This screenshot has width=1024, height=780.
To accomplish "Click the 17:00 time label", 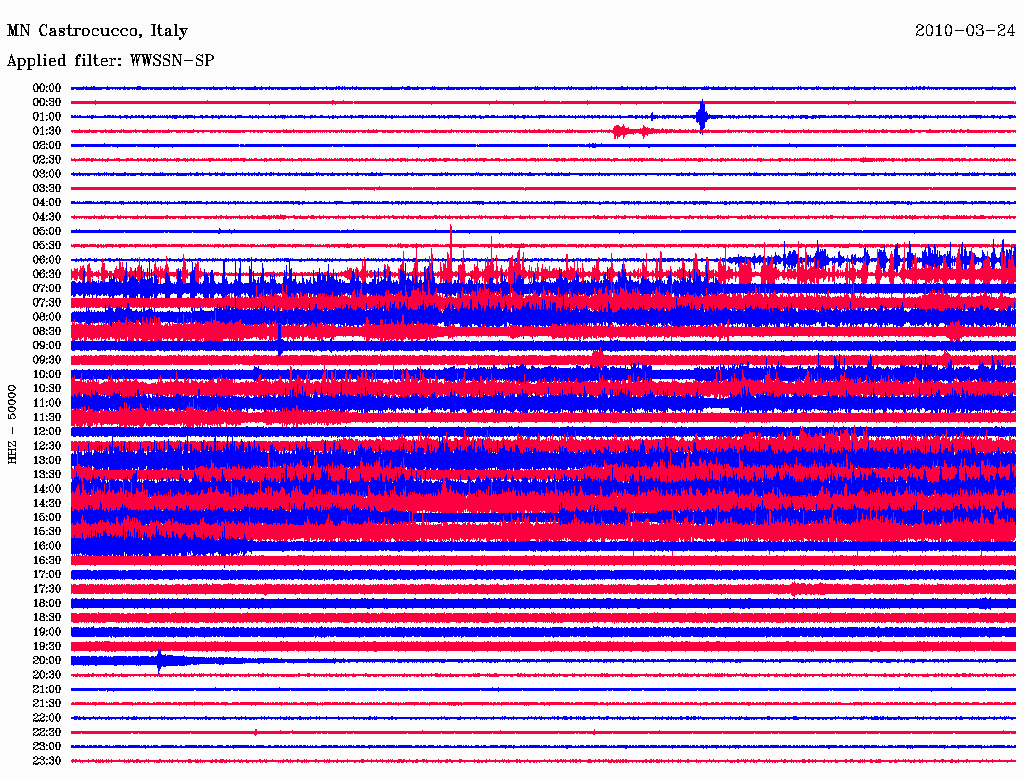I will [x=47, y=575].
